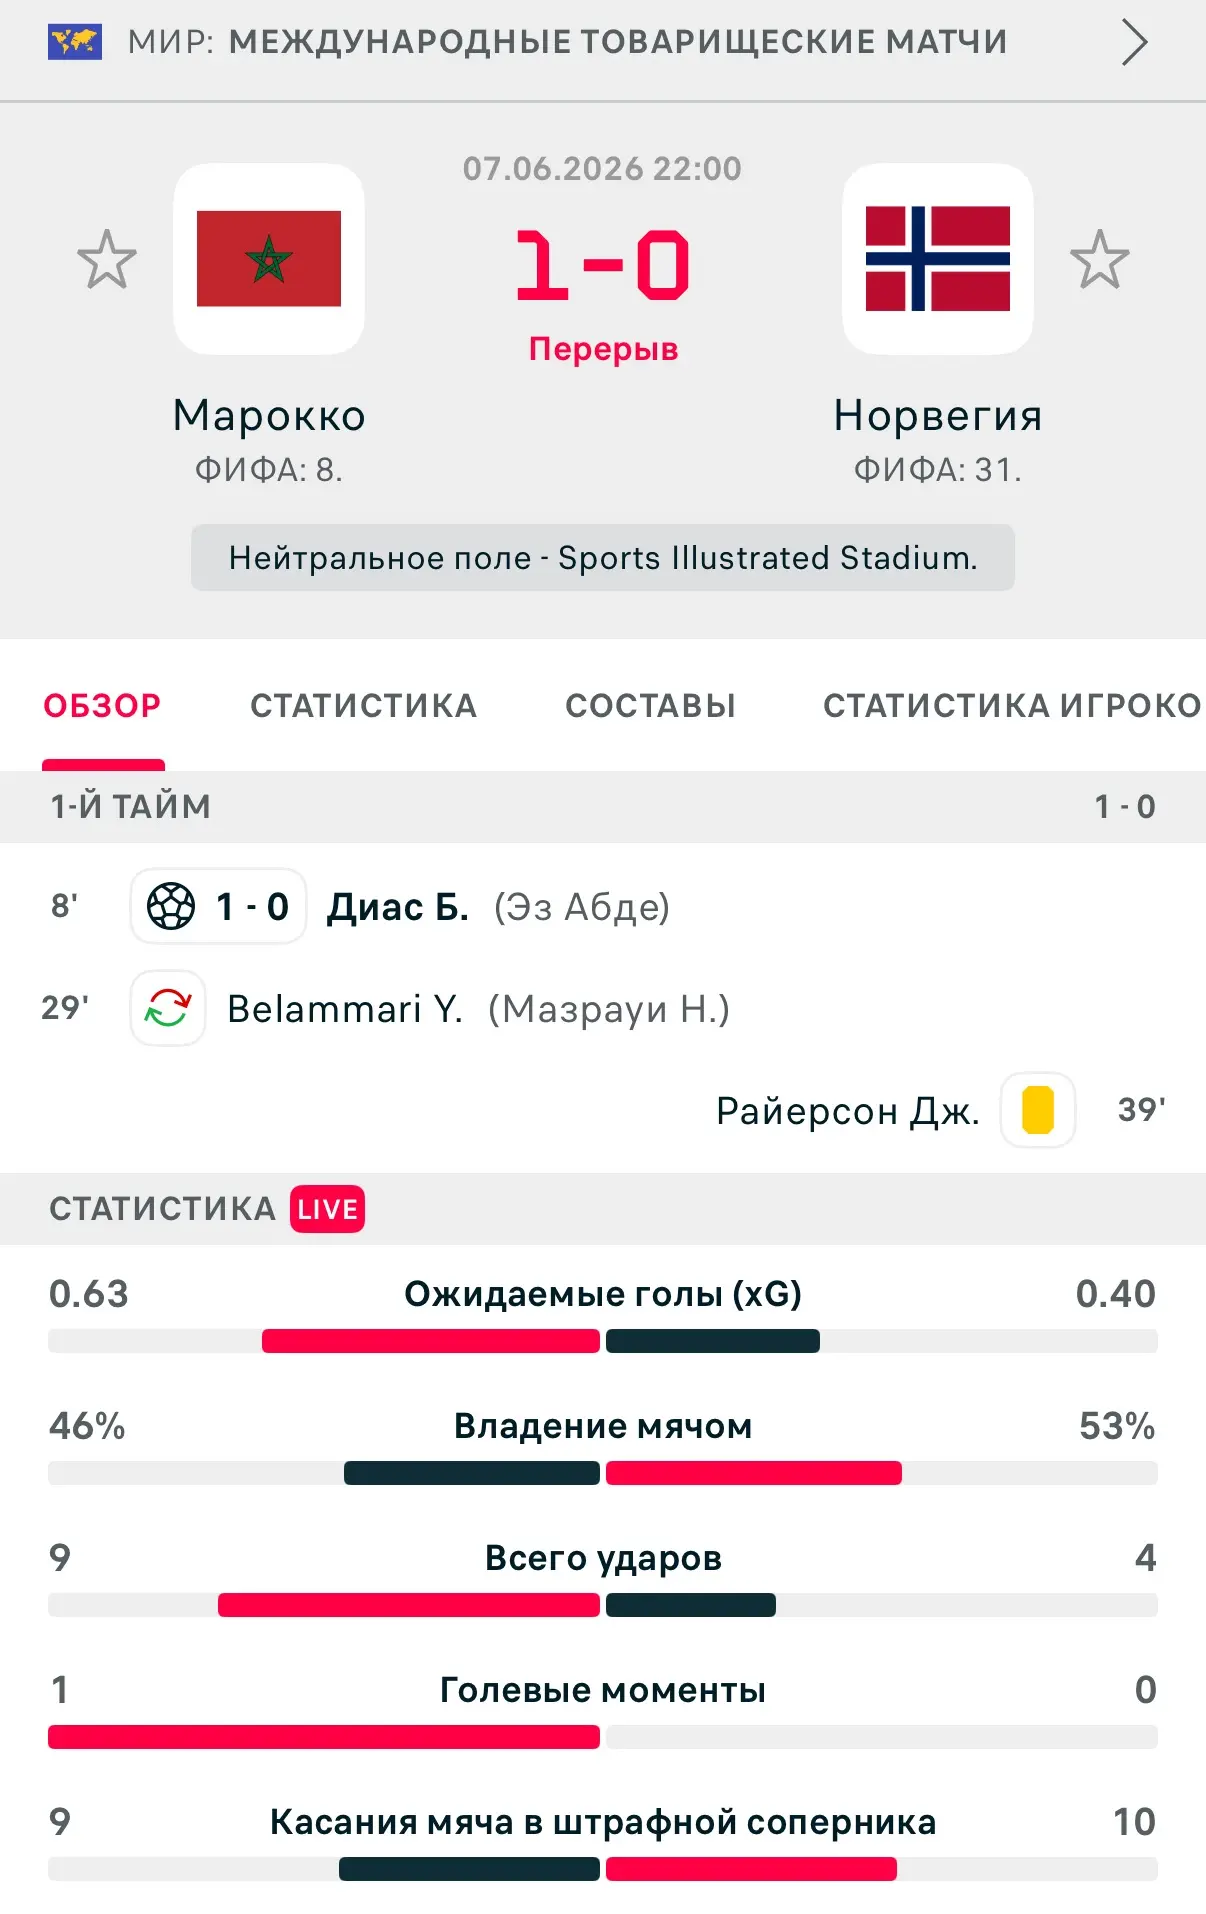This screenshot has width=1206, height=1914.
Task: Open player Диас Б. goal entry
Action: [x=398, y=907]
